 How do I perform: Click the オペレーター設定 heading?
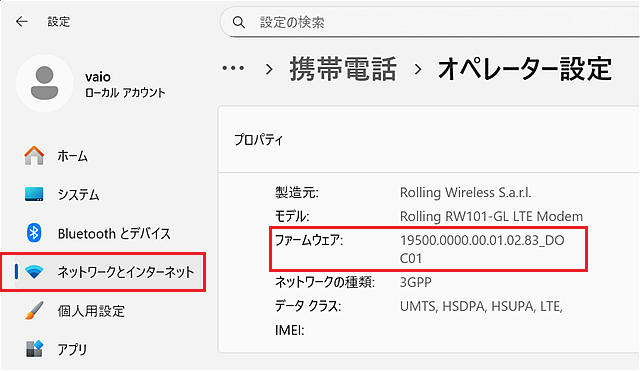(x=524, y=69)
